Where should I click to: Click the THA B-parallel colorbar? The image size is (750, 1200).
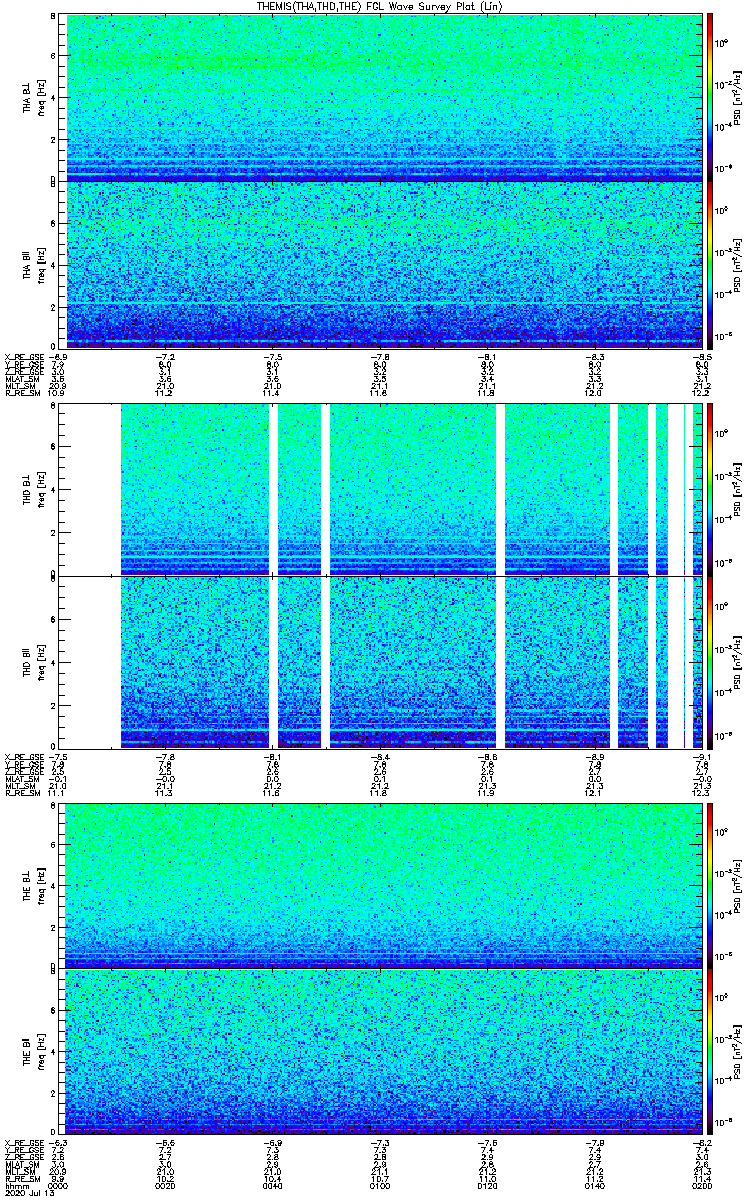click(x=709, y=264)
